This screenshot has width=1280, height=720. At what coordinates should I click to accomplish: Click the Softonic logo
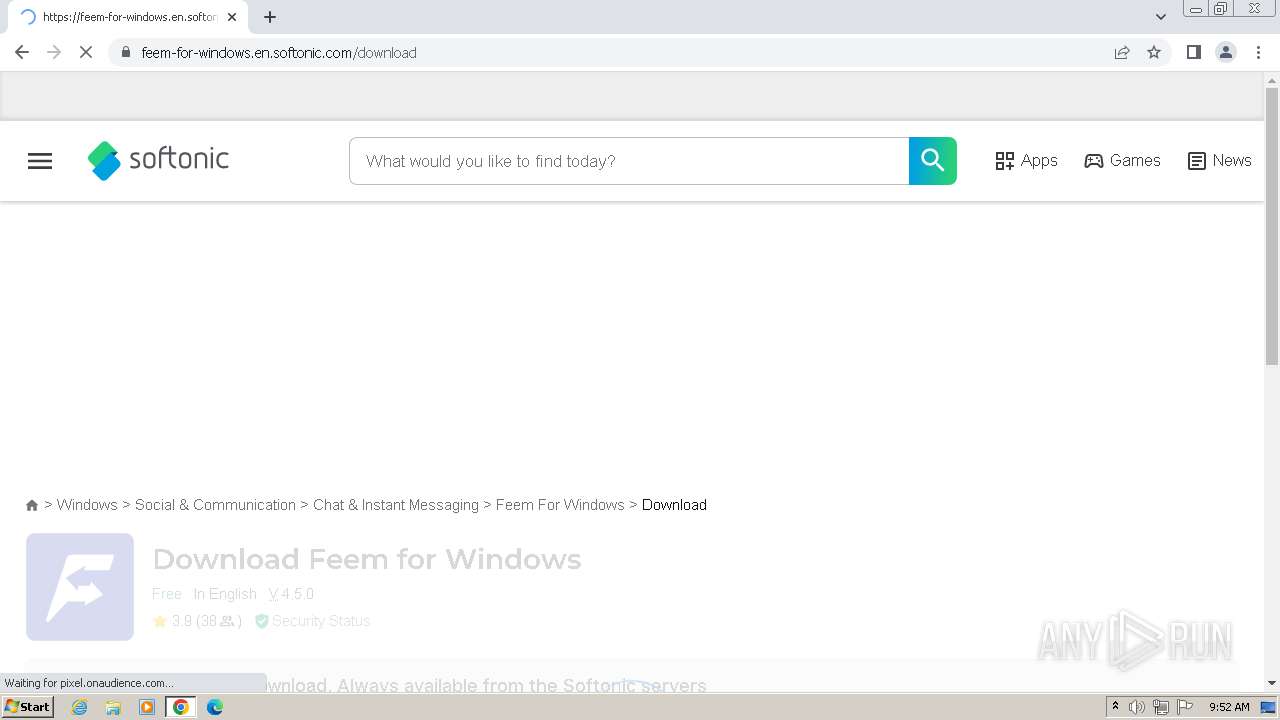click(x=158, y=160)
